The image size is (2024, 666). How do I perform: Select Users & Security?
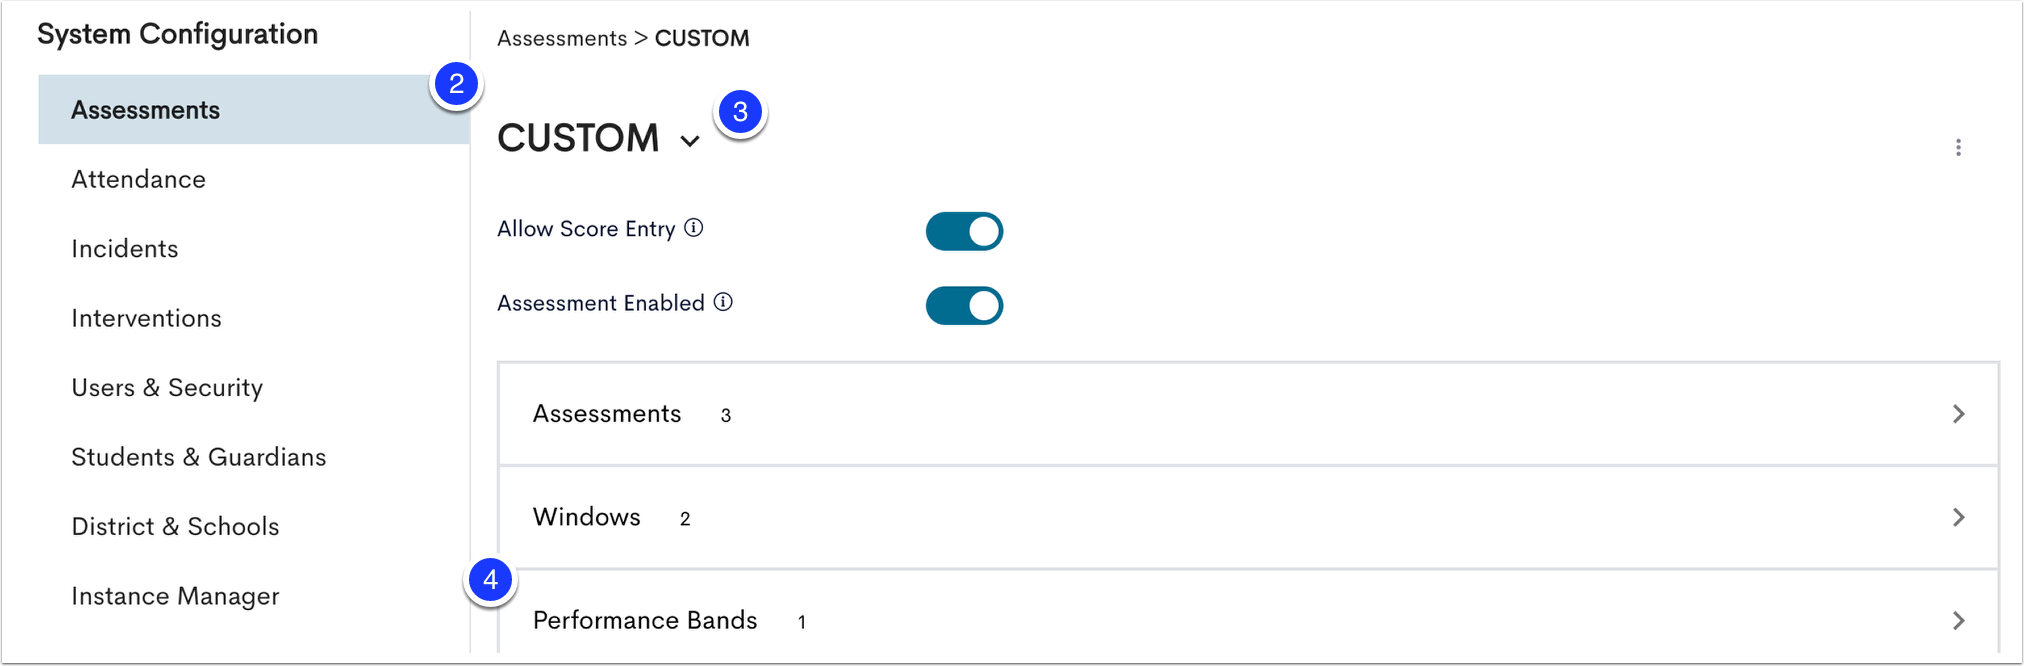pyautogui.click(x=167, y=388)
